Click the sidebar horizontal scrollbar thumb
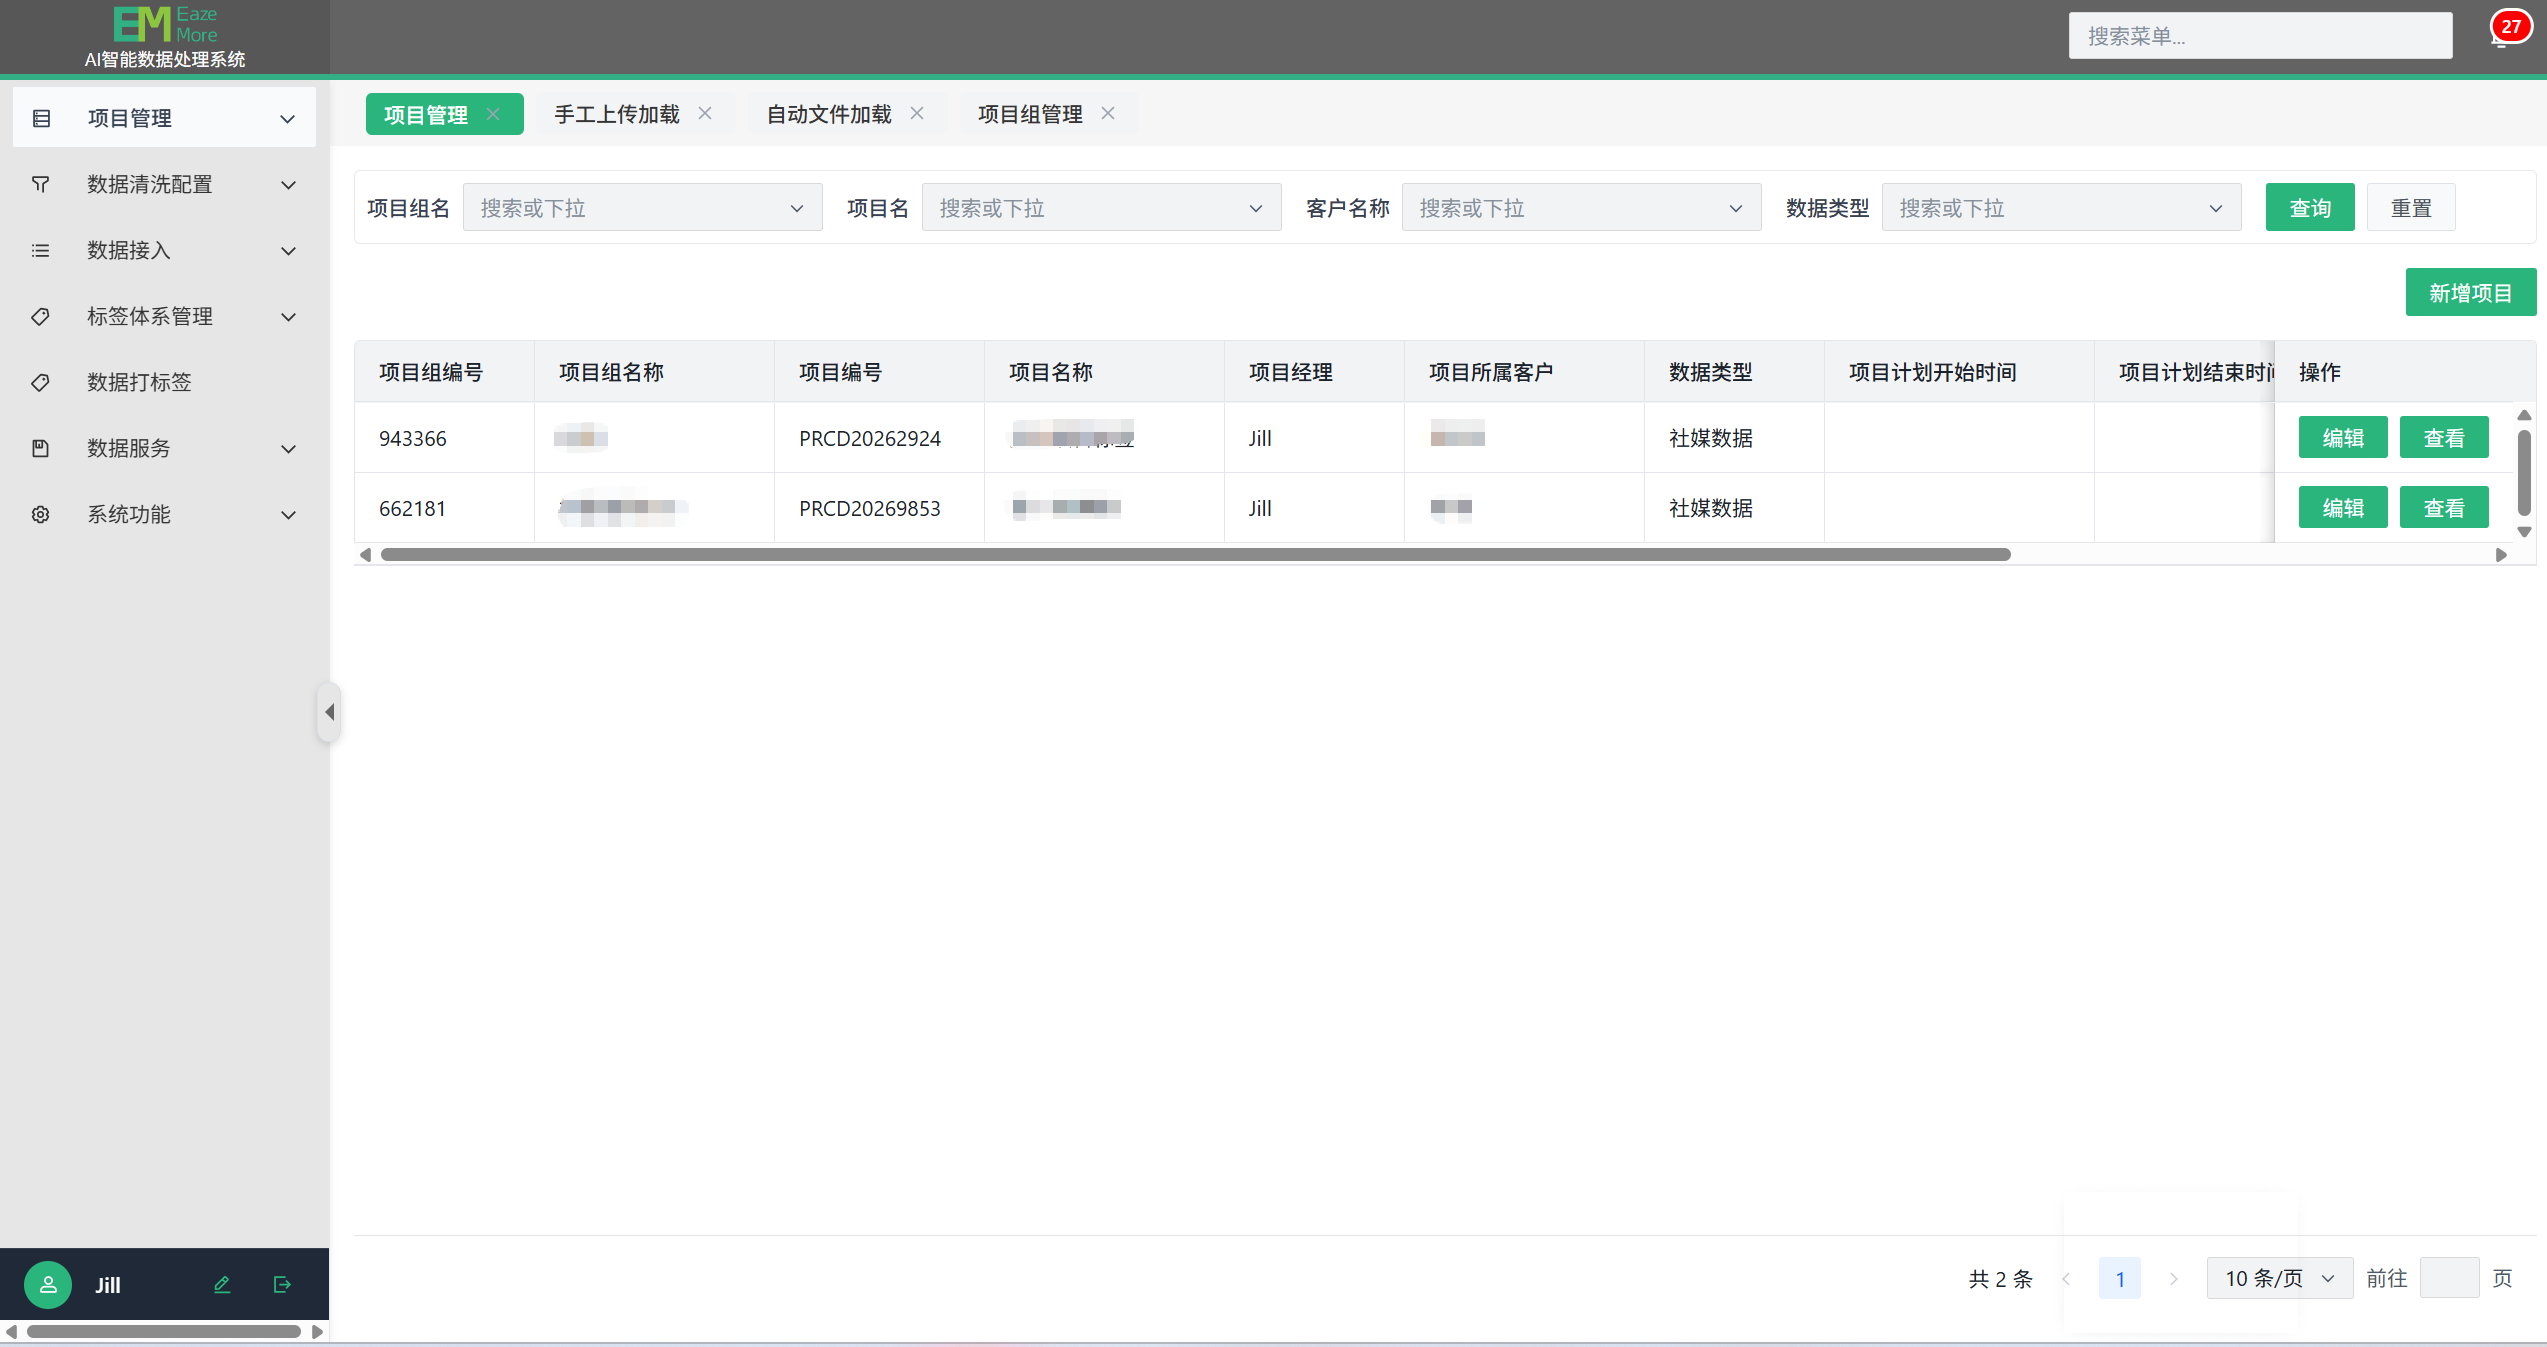The height and width of the screenshot is (1347, 2547). coord(164,1332)
